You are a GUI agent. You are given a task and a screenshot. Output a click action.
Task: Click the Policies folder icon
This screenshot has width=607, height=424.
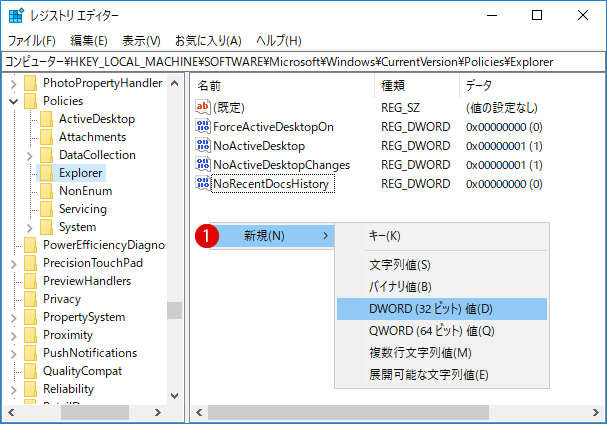tap(30, 101)
